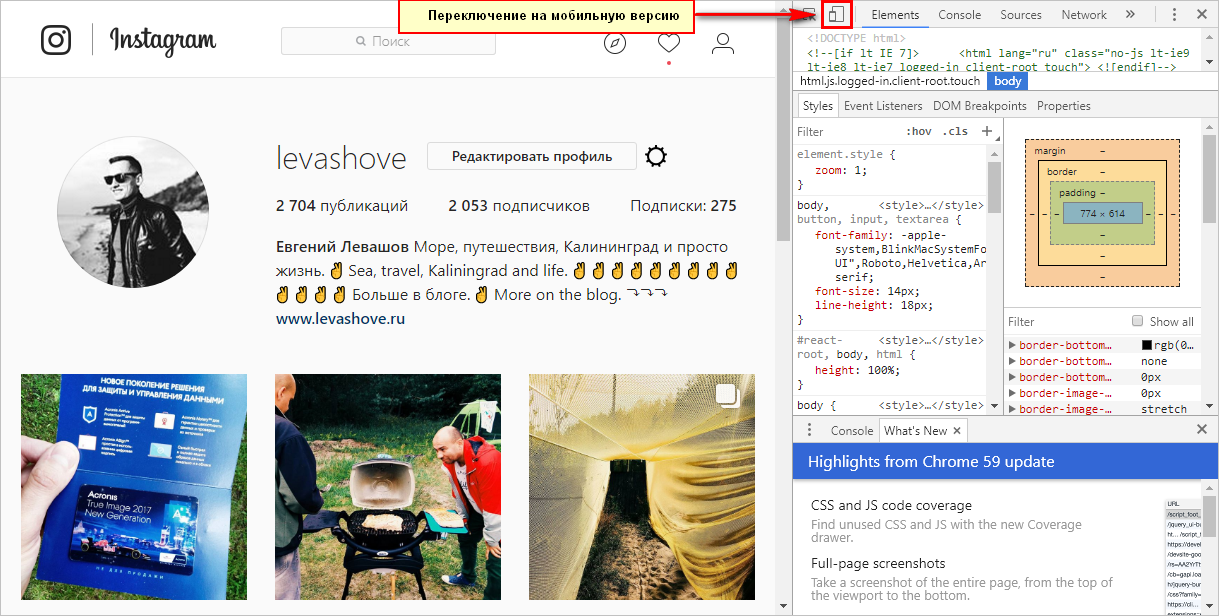Click the zoom: 1 property in element.style
The width and height of the screenshot is (1219, 616).
(x=841, y=170)
